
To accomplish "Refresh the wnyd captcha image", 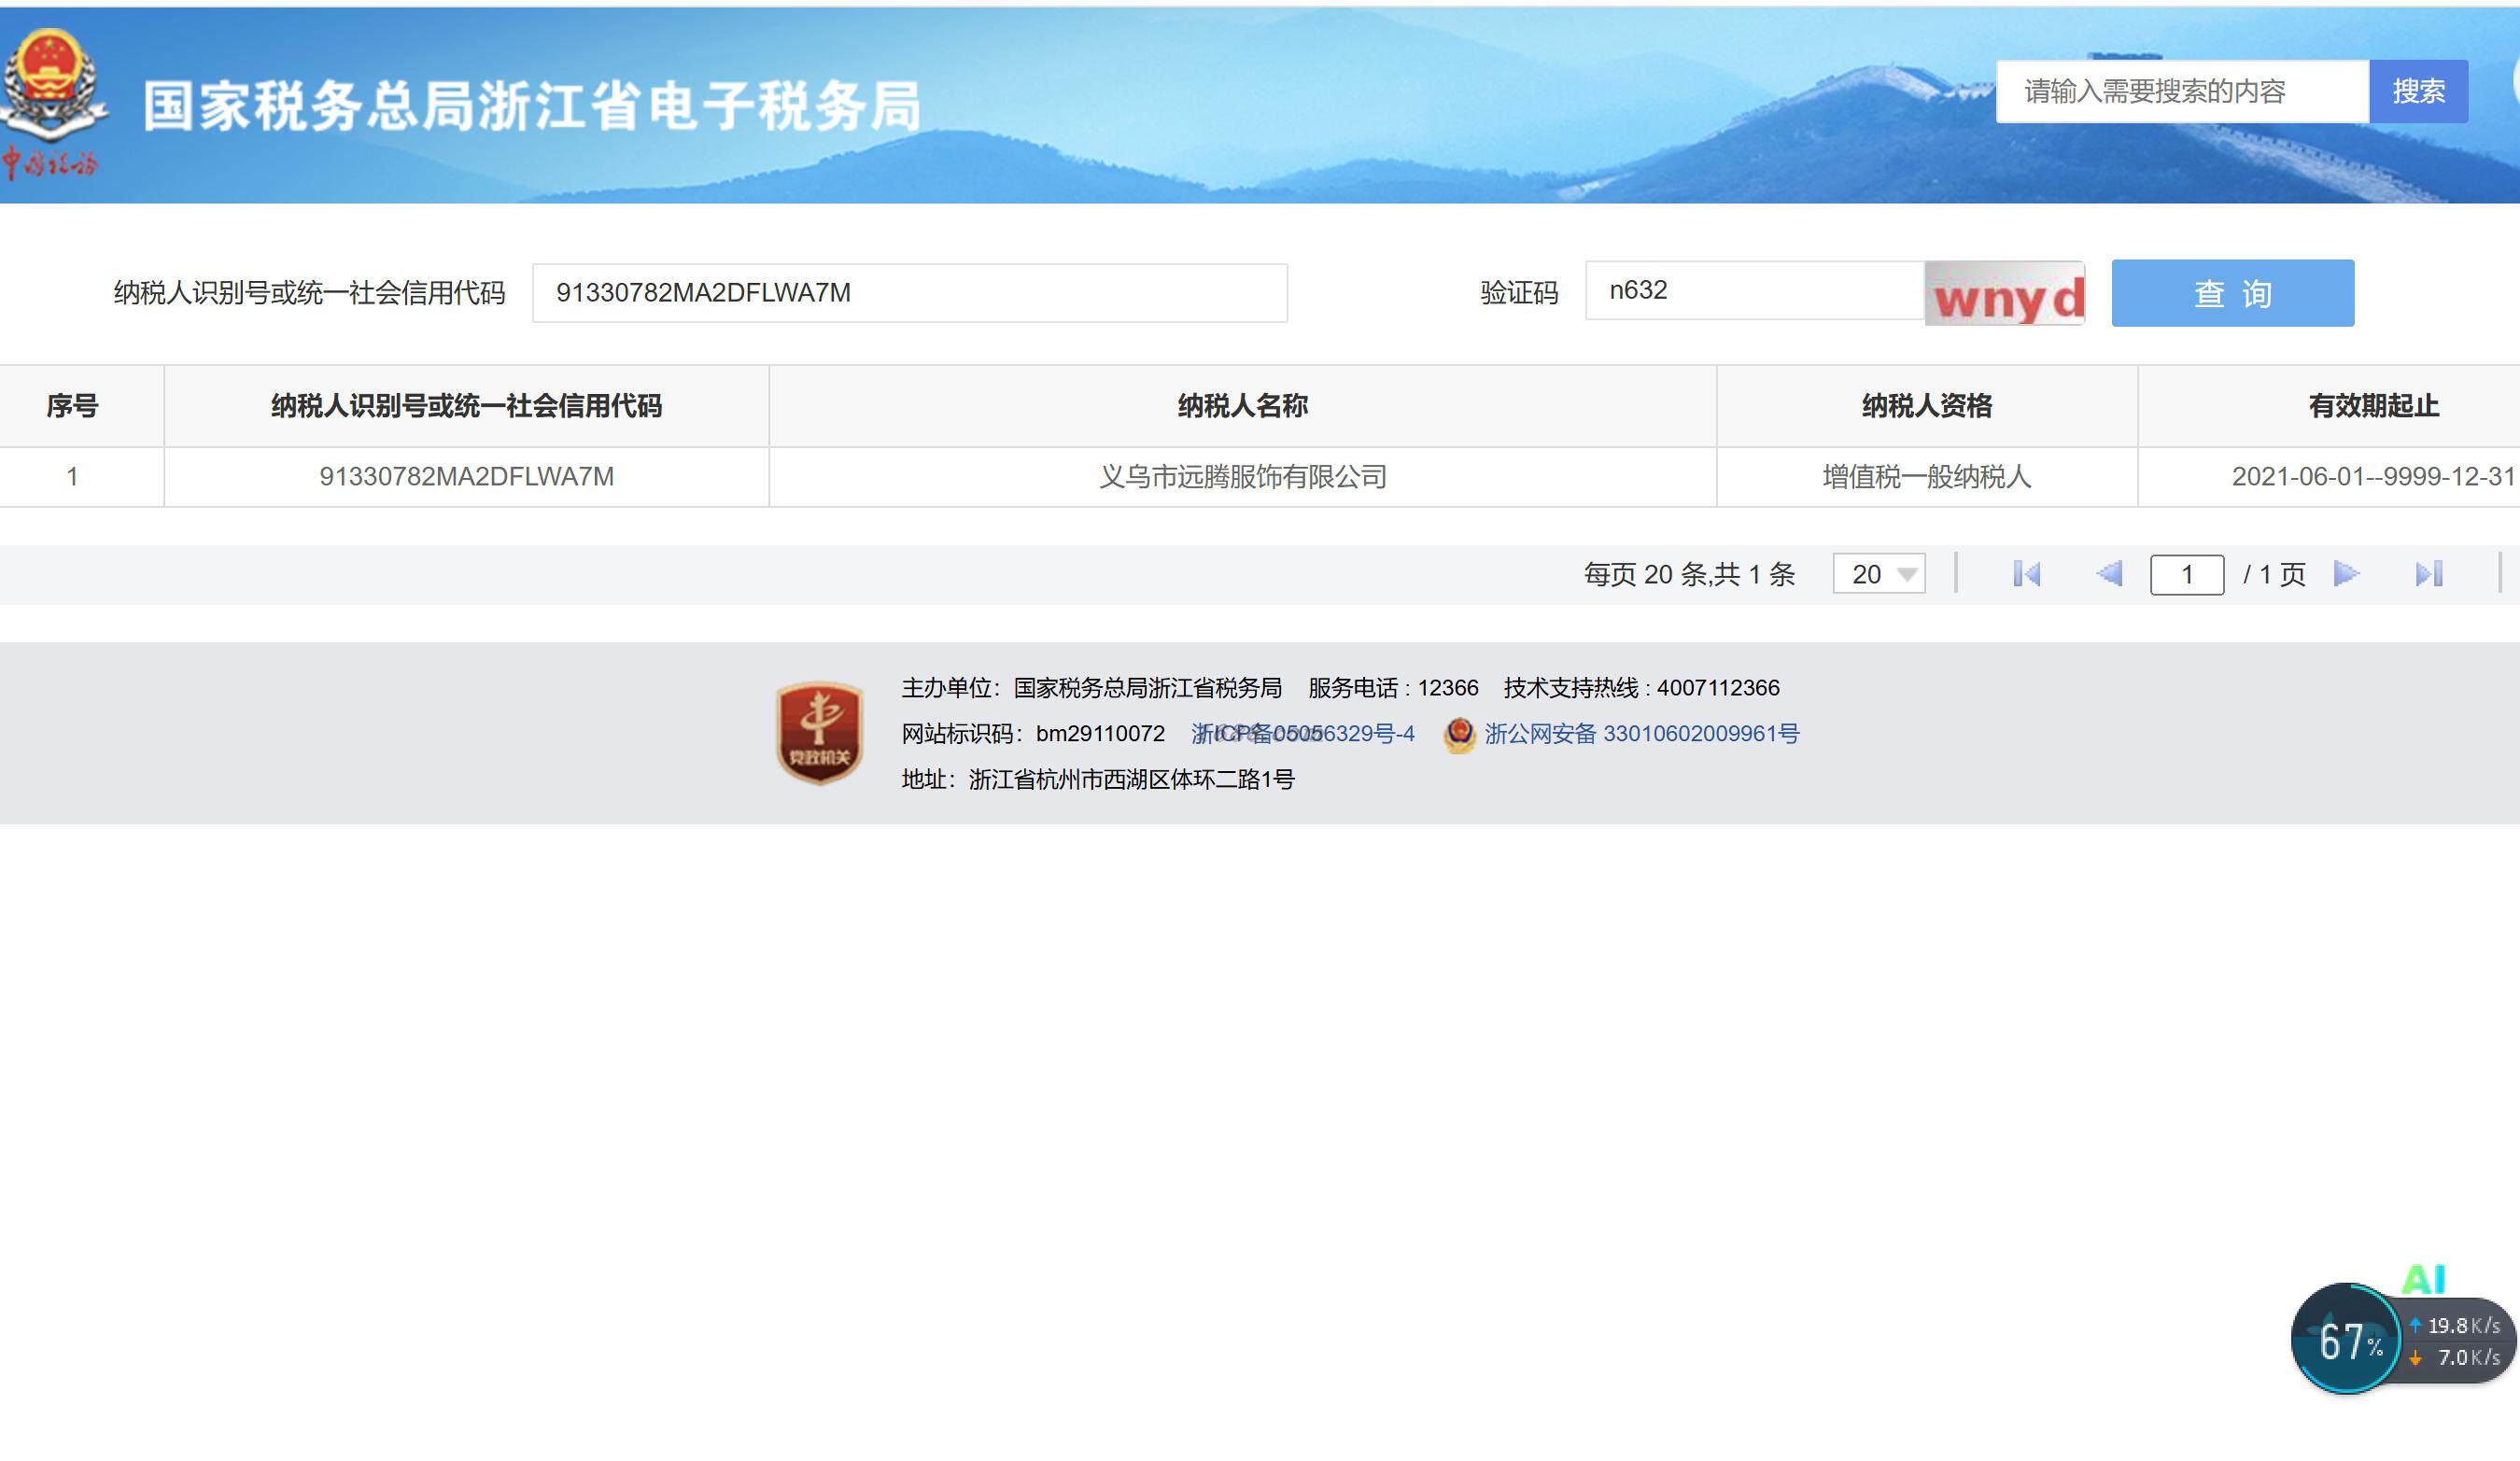I will click(2005, 294).
